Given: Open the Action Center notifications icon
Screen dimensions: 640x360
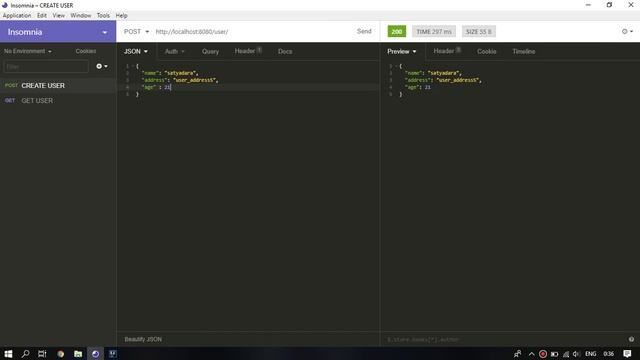Looking at the screenshot, I should tap(627, 354).
